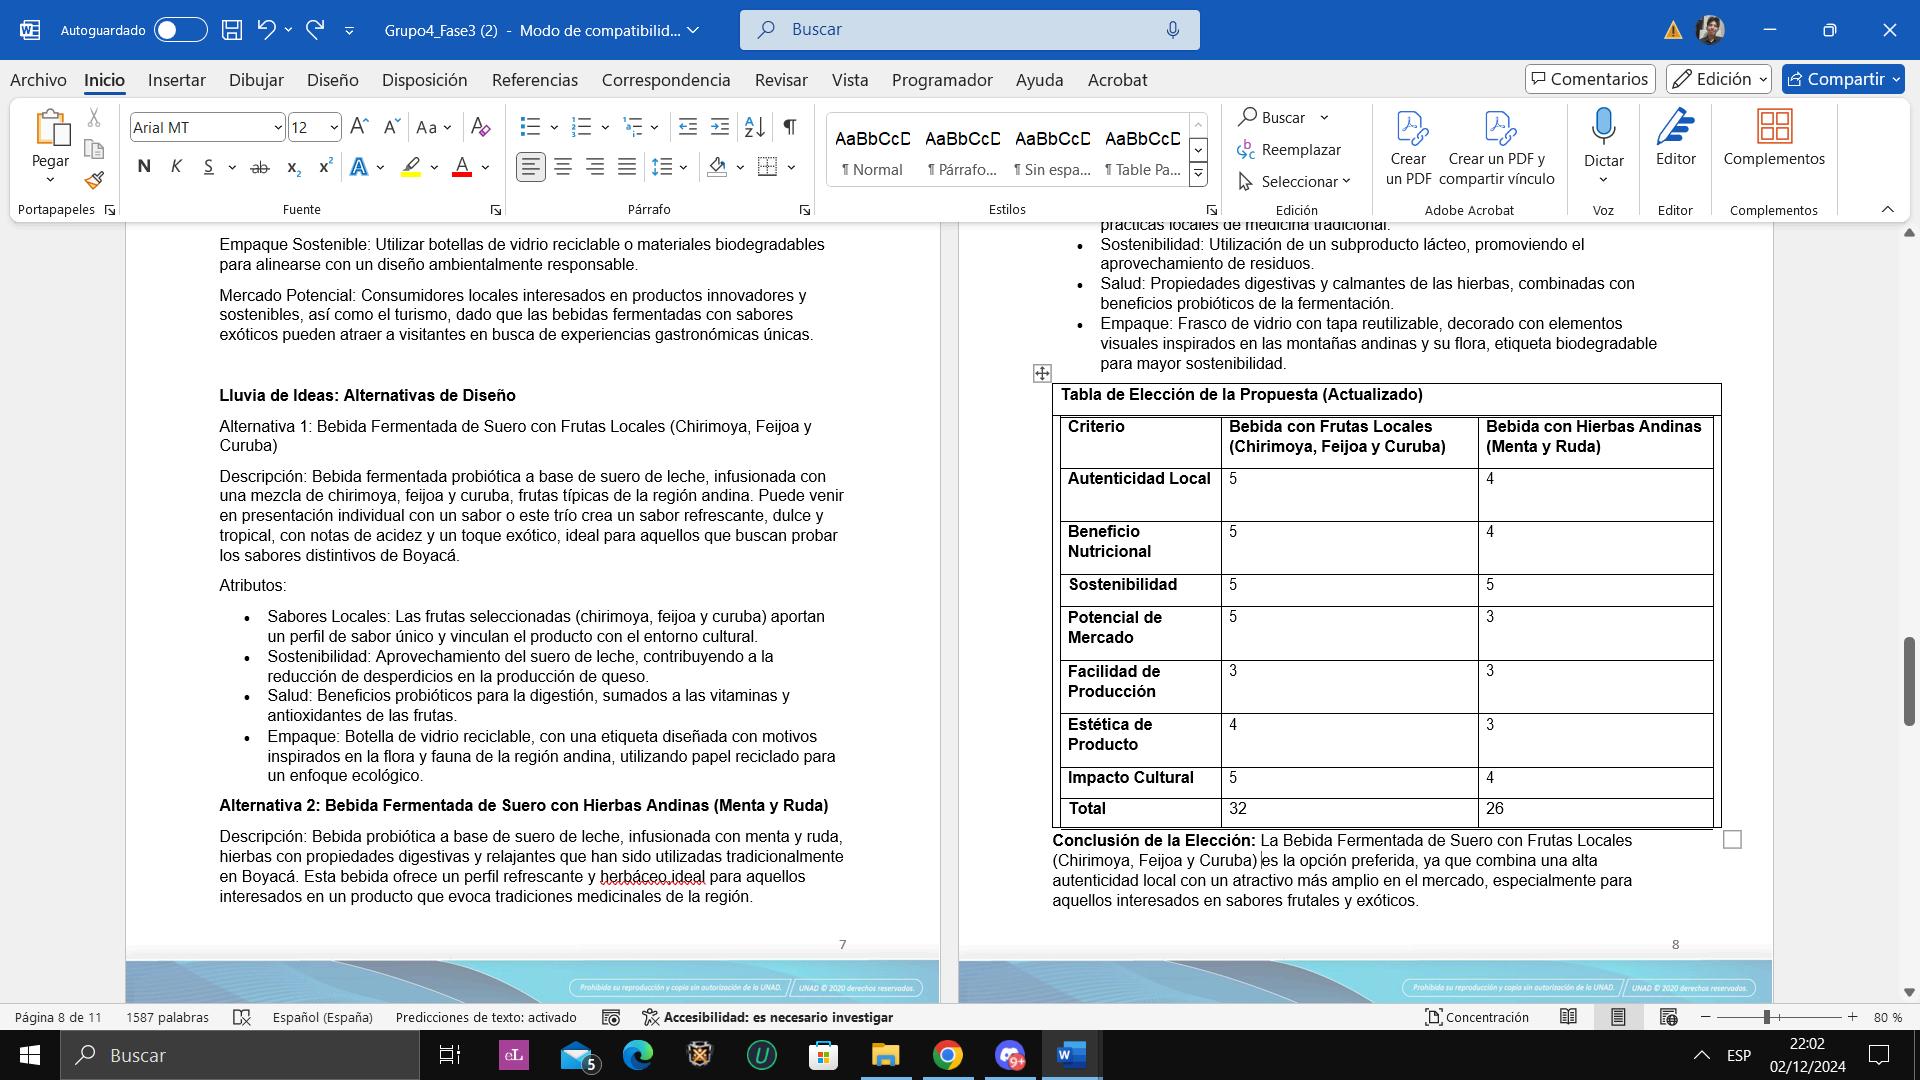
Task: Open Word from the Windows taskbar
Action: (1071, 1055)
